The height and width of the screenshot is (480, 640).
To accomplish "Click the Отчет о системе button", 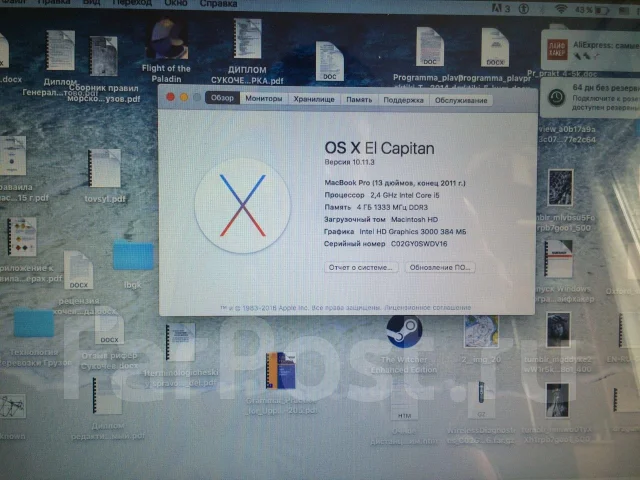I will 361,267.
